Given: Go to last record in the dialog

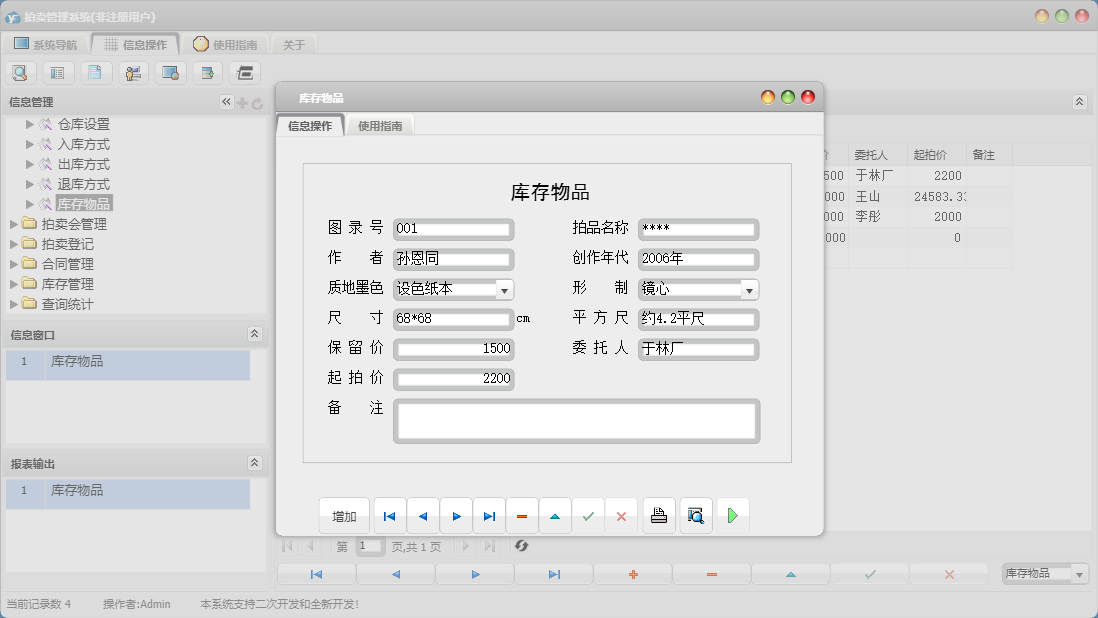Looking at the screenshot, I should coord(489,516).
